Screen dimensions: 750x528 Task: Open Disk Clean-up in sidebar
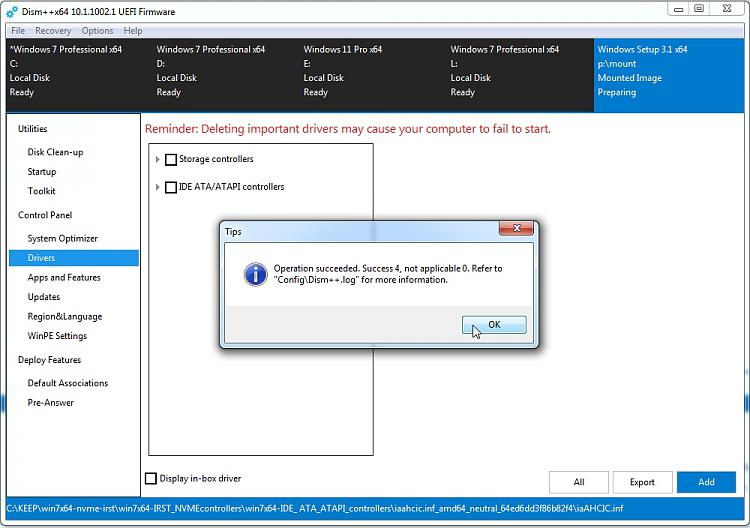click(55, 152)
